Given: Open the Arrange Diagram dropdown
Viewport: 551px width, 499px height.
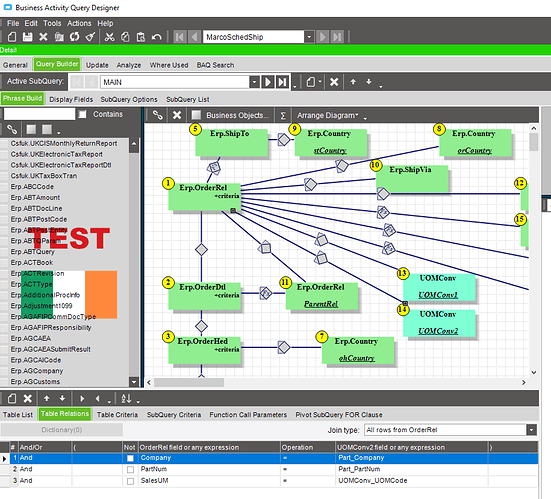Looking at the screenshot, I should click(x=328, y=115).
